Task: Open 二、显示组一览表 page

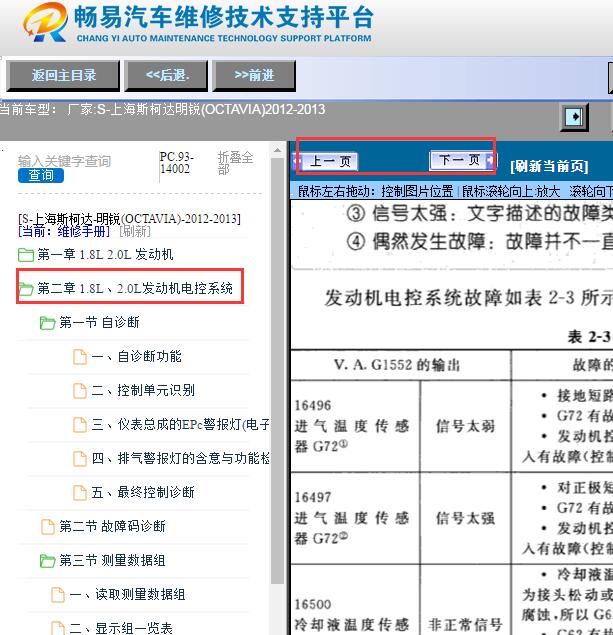Action: (121, 628)
